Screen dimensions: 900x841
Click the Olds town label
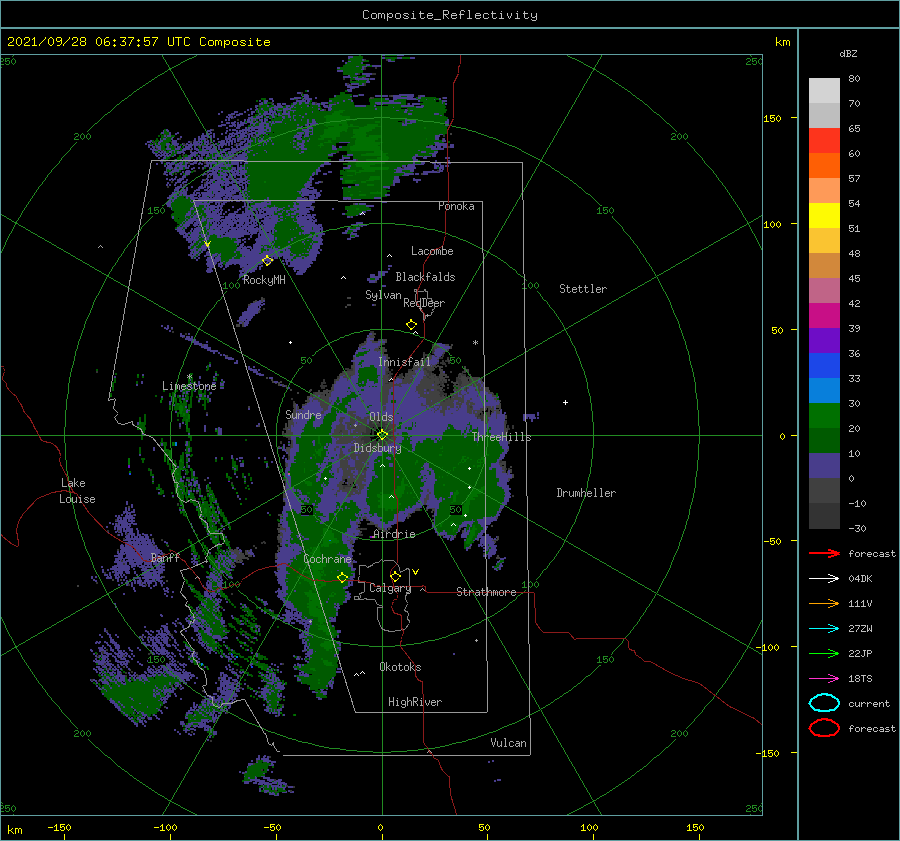coord(381,417)
